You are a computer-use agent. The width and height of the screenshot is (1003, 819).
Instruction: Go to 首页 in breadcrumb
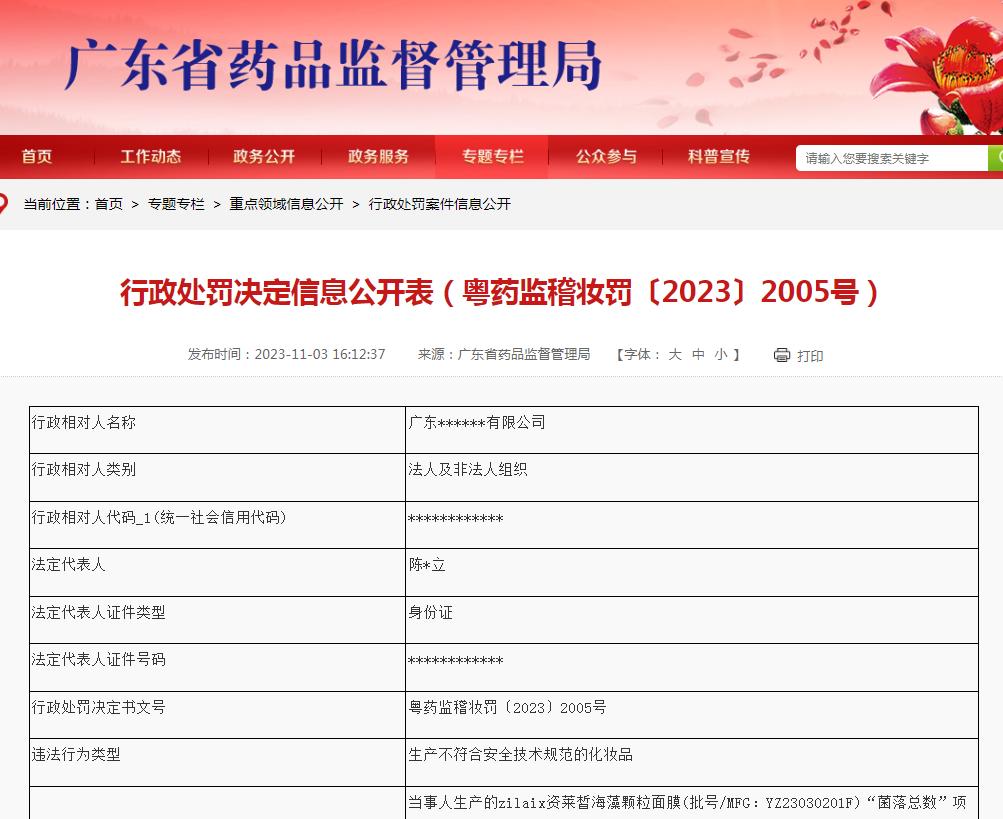coord(109,204)
